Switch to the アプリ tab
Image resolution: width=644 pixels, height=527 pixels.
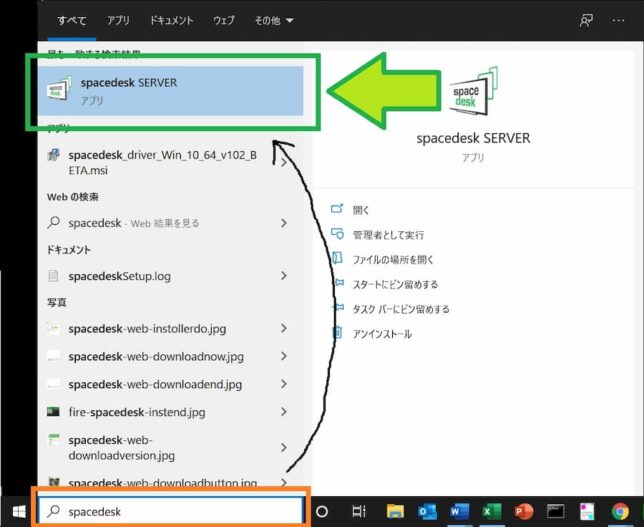tap(118, 20)
